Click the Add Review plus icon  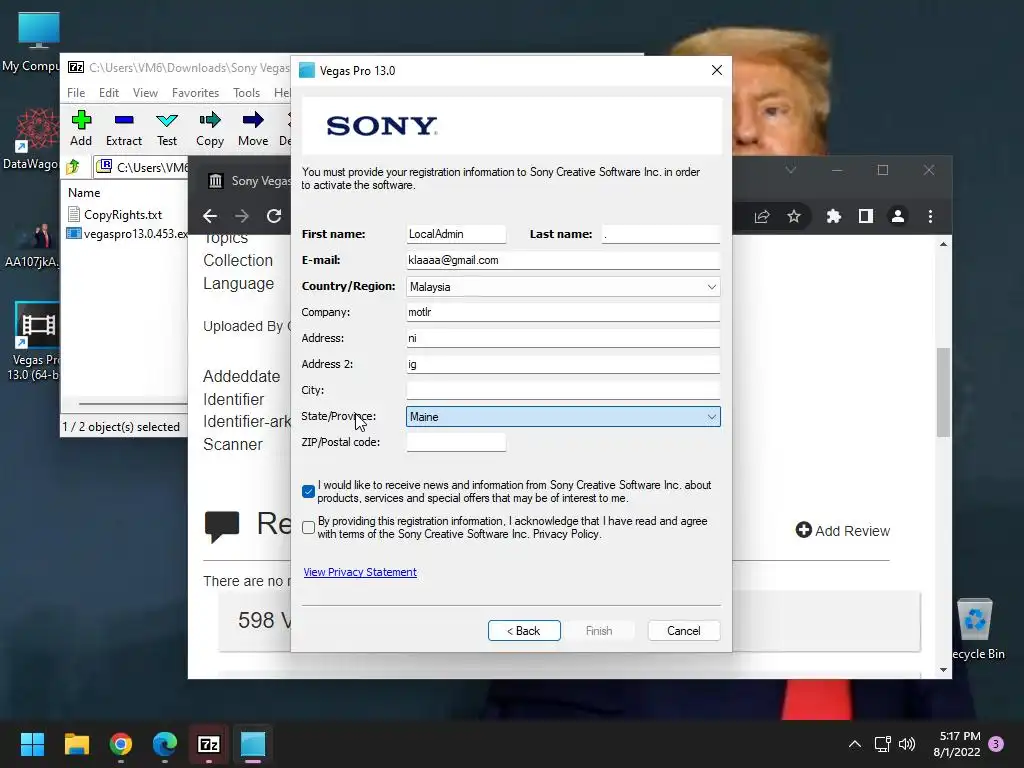pos(803,530)
